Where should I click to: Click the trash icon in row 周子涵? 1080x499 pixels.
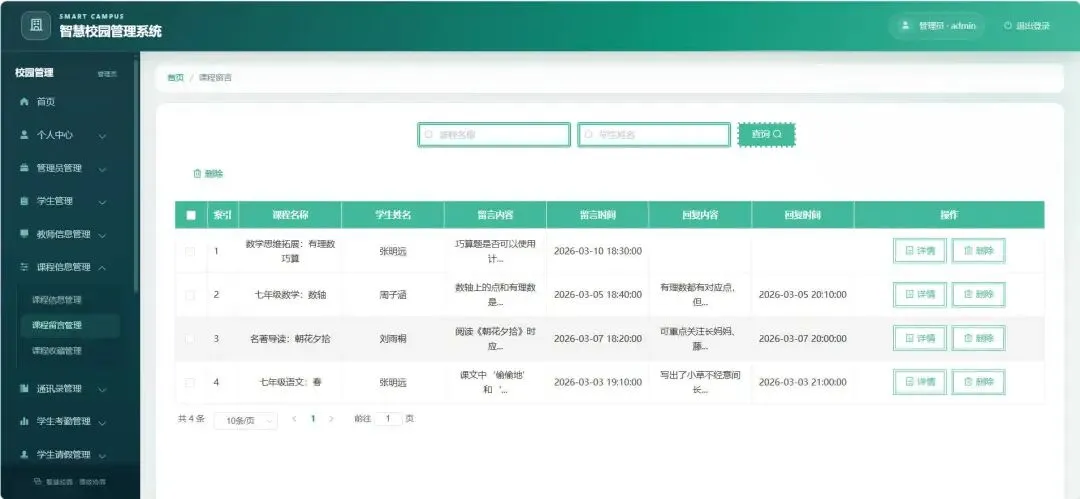[x=968, y=294]
